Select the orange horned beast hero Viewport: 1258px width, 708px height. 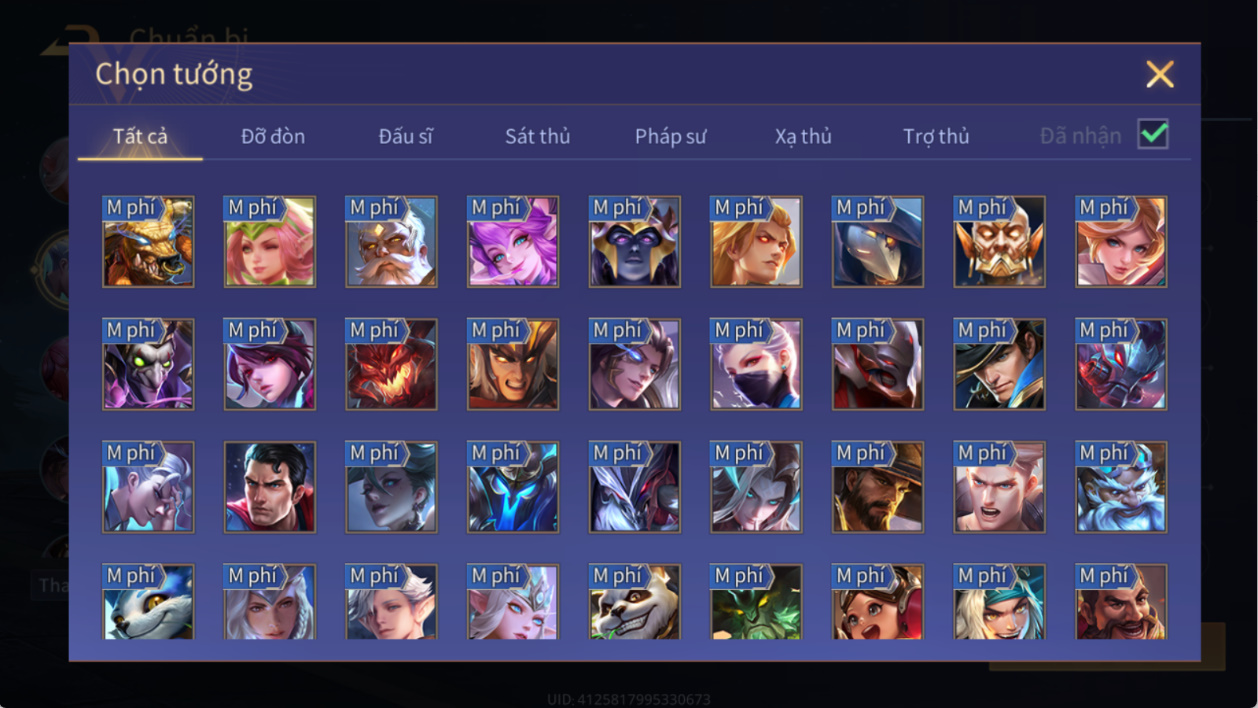pyautogui.click(x=148, y=241)
